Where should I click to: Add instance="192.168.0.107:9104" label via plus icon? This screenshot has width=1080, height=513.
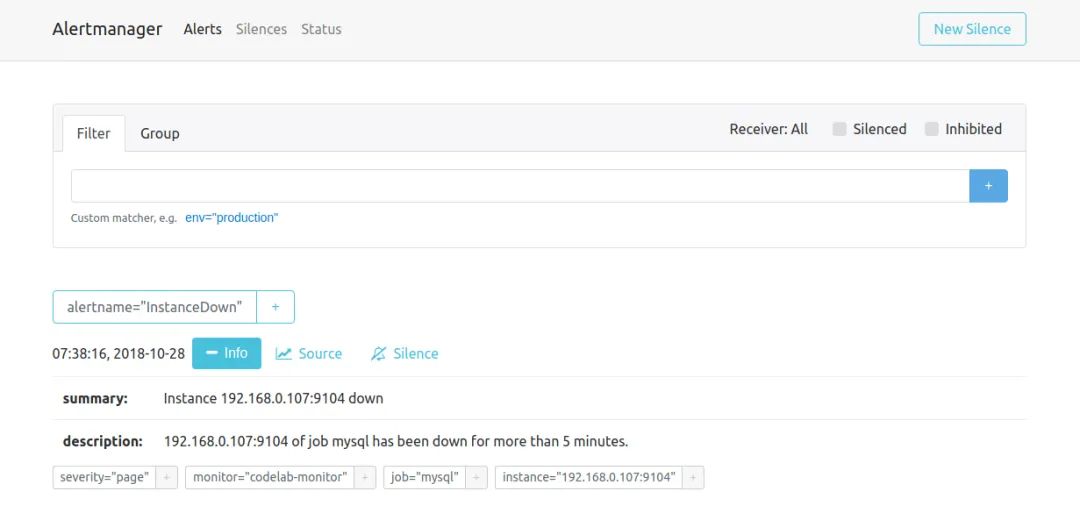[x=693, y=477]
